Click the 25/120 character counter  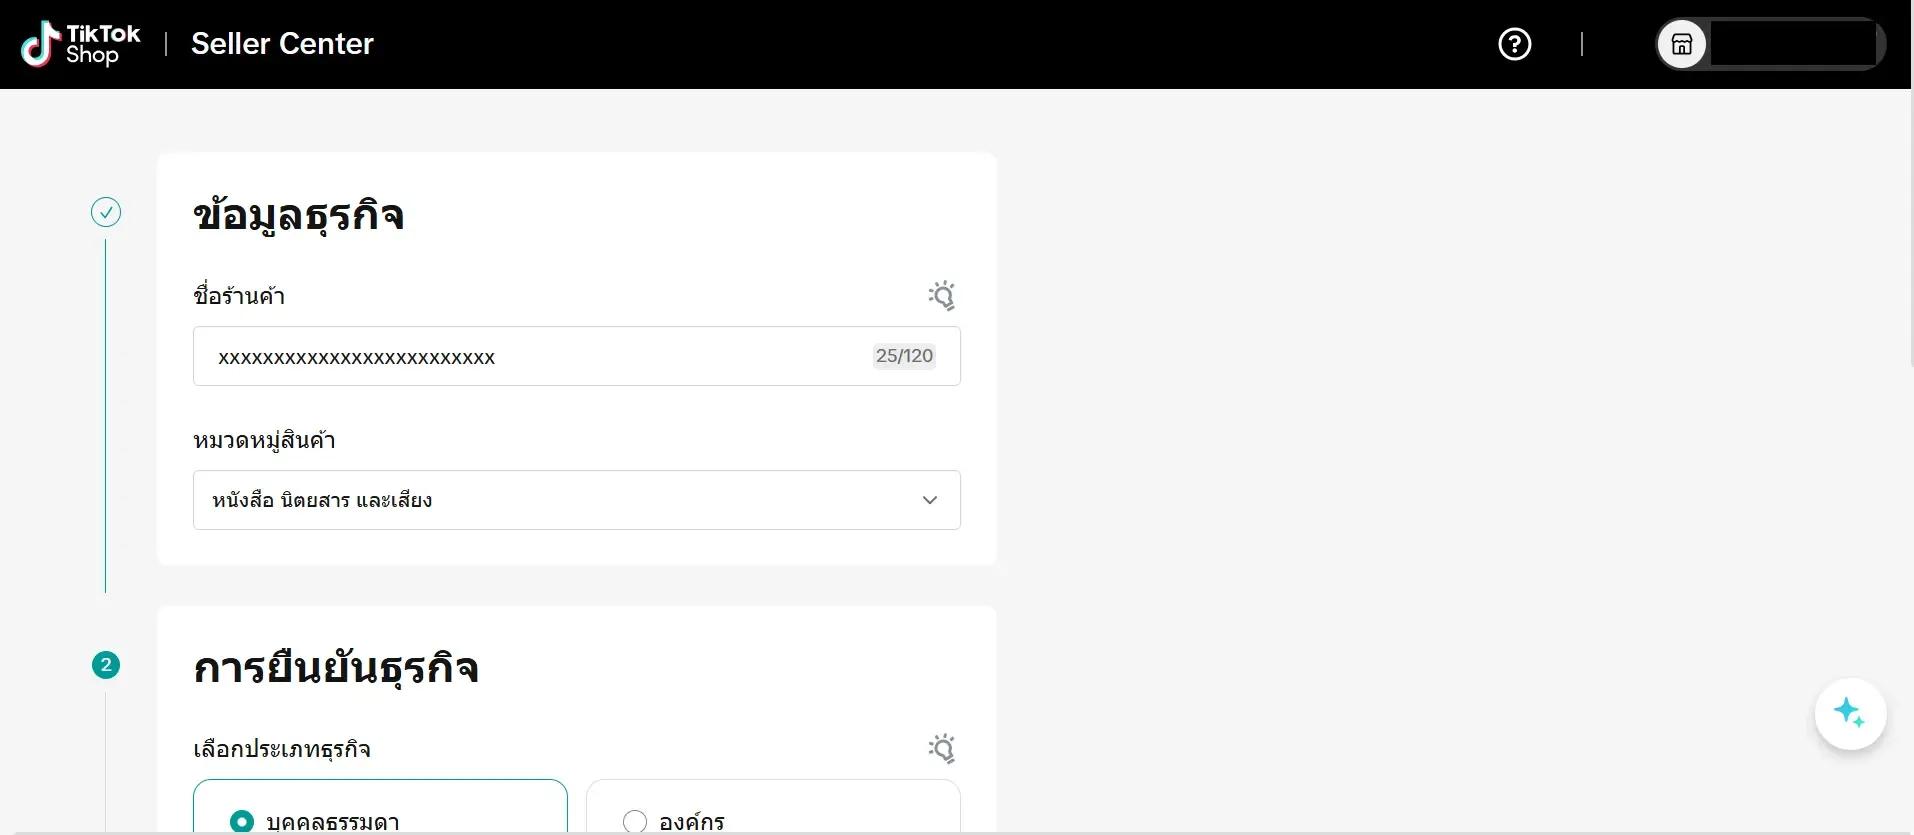click(904, 356)
